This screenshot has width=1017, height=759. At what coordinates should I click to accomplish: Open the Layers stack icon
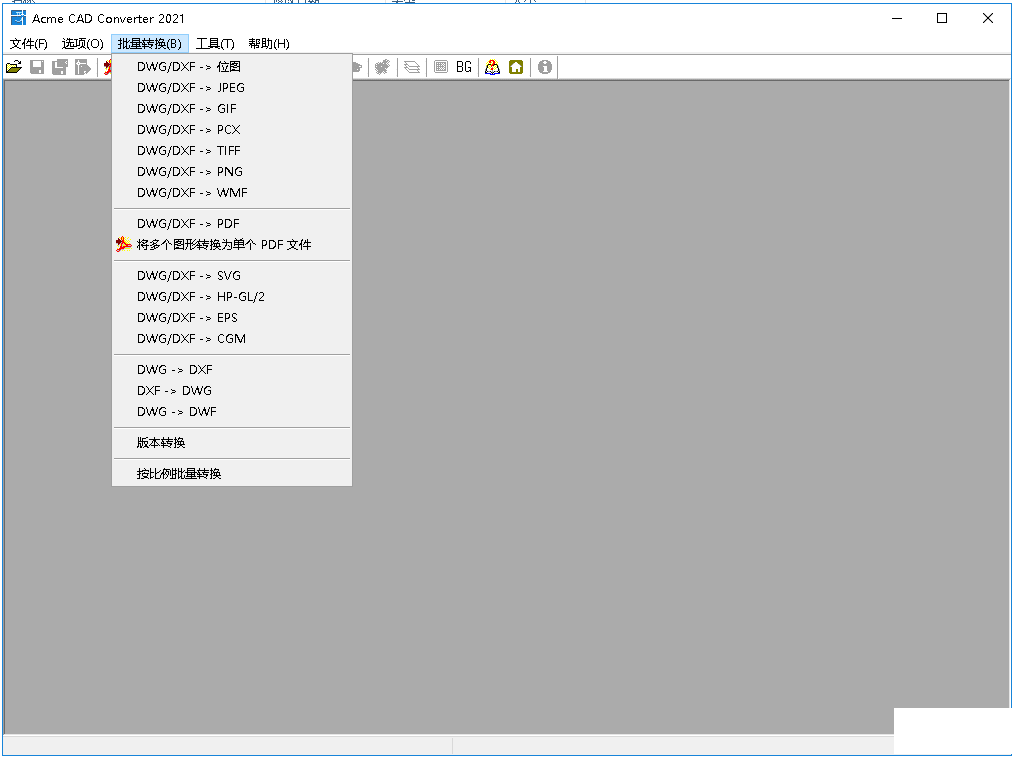412,67
